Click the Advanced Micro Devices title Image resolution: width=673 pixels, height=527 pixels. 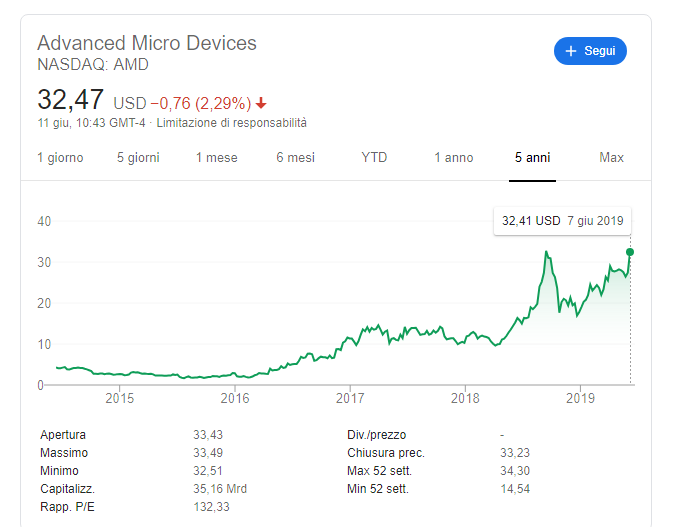point(147,43)
